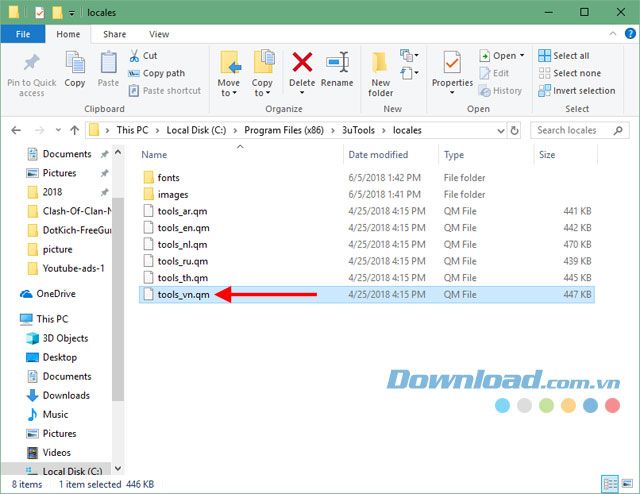Expand the Open button dropdown arrow
The height and width of the screenshot is (494, 640).
(x=523, y=56)
